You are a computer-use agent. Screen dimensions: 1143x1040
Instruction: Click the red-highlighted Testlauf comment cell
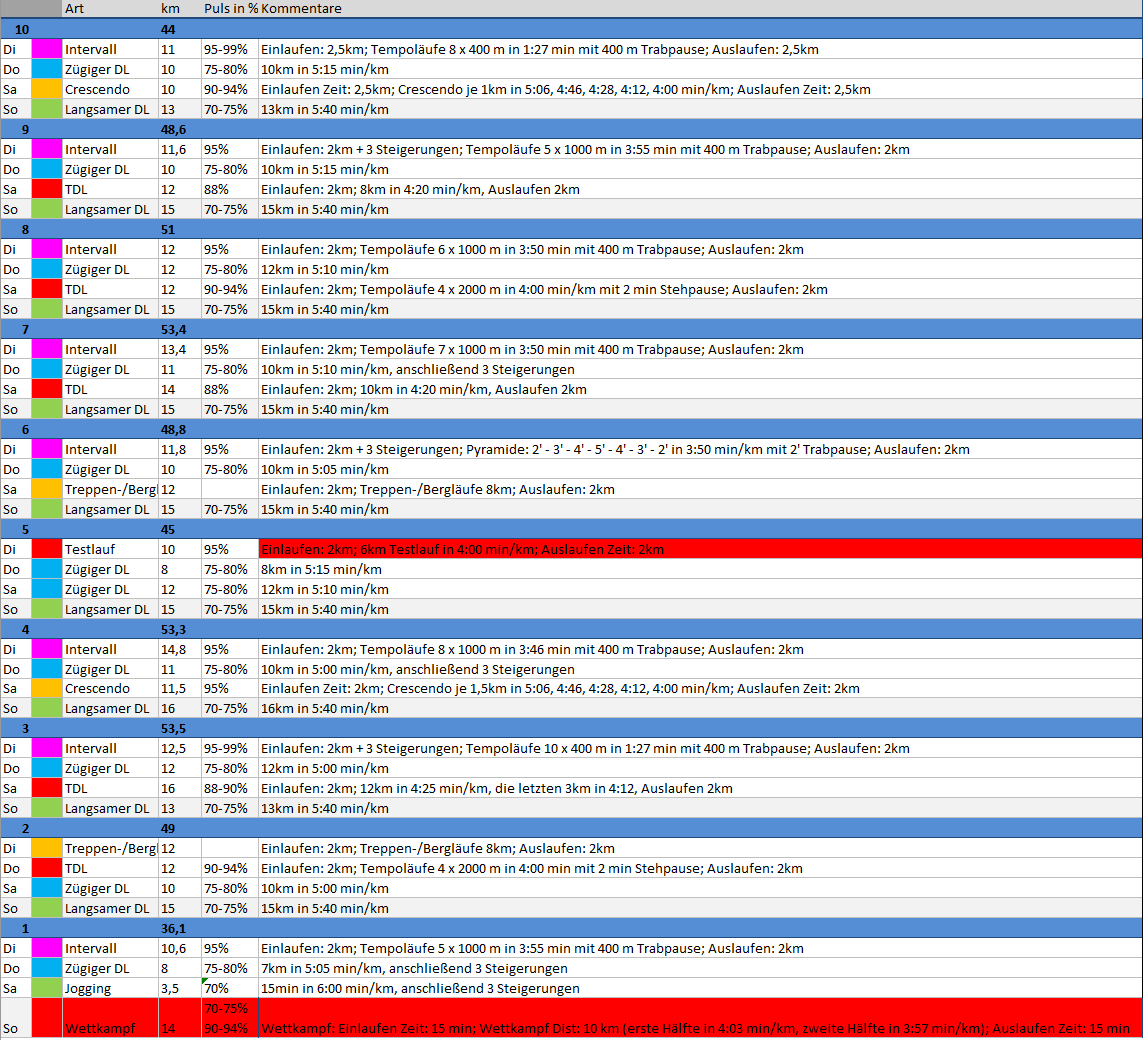(700, 549)
